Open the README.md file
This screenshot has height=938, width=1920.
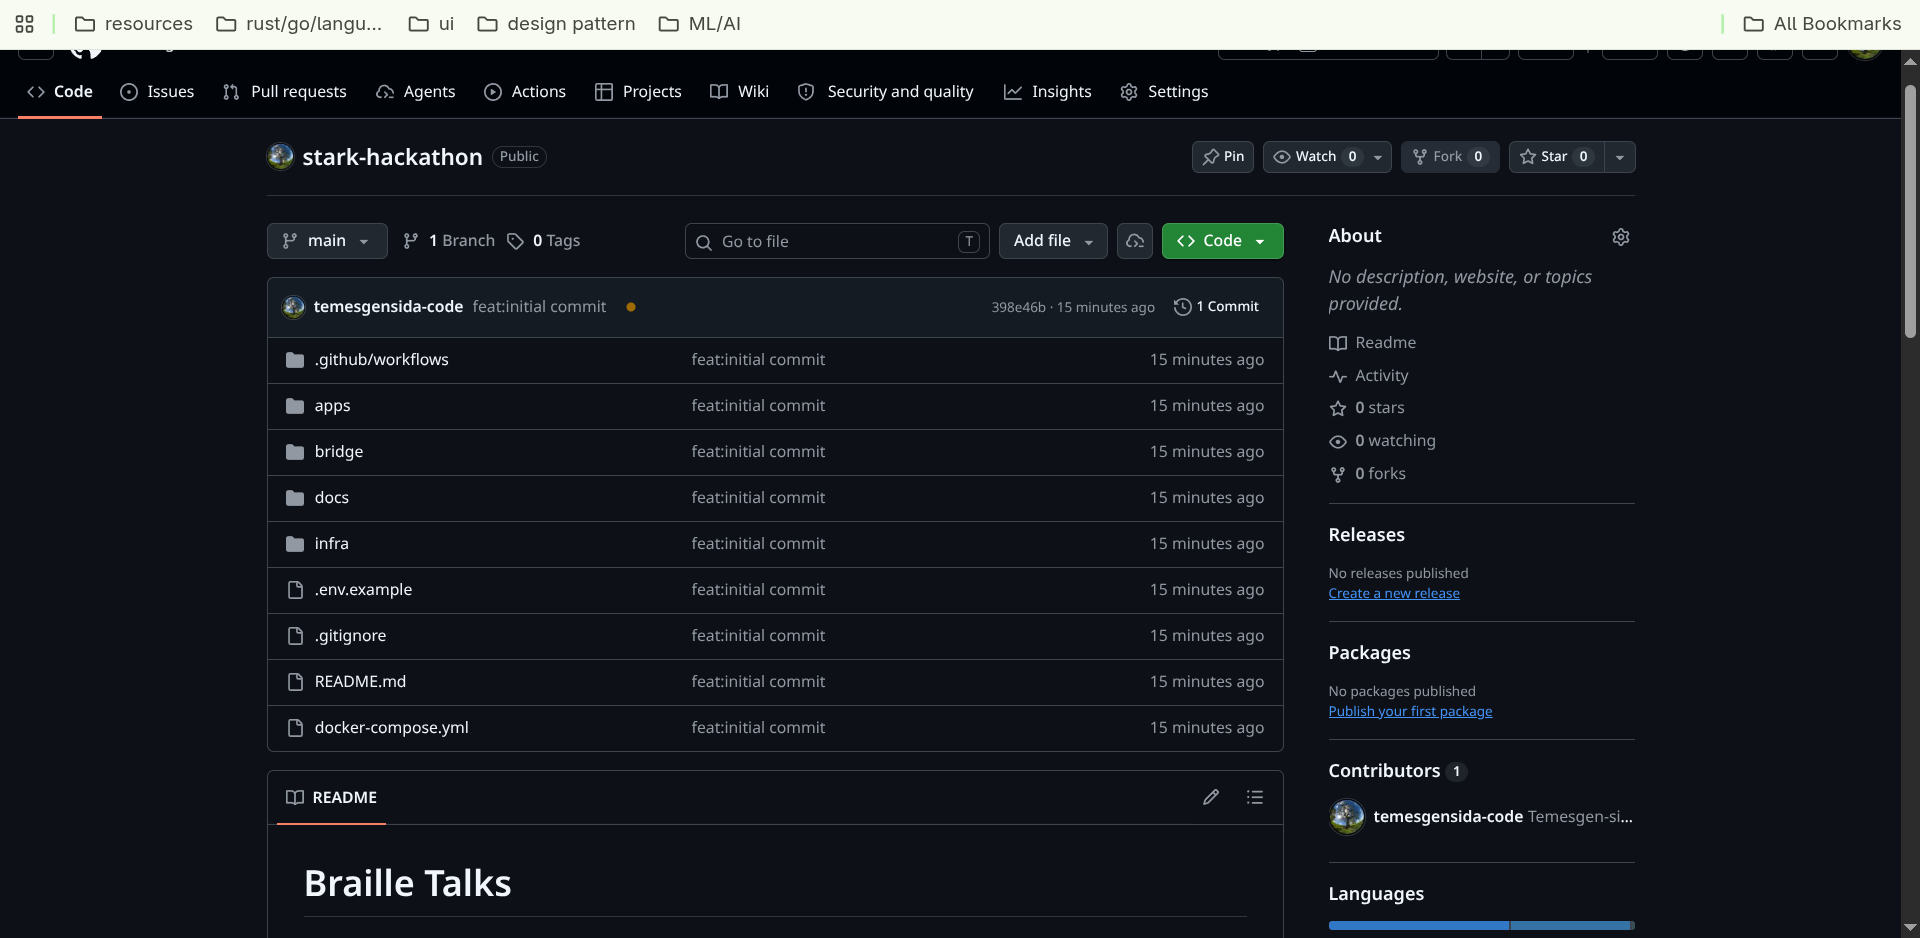(x=360, y=682)
